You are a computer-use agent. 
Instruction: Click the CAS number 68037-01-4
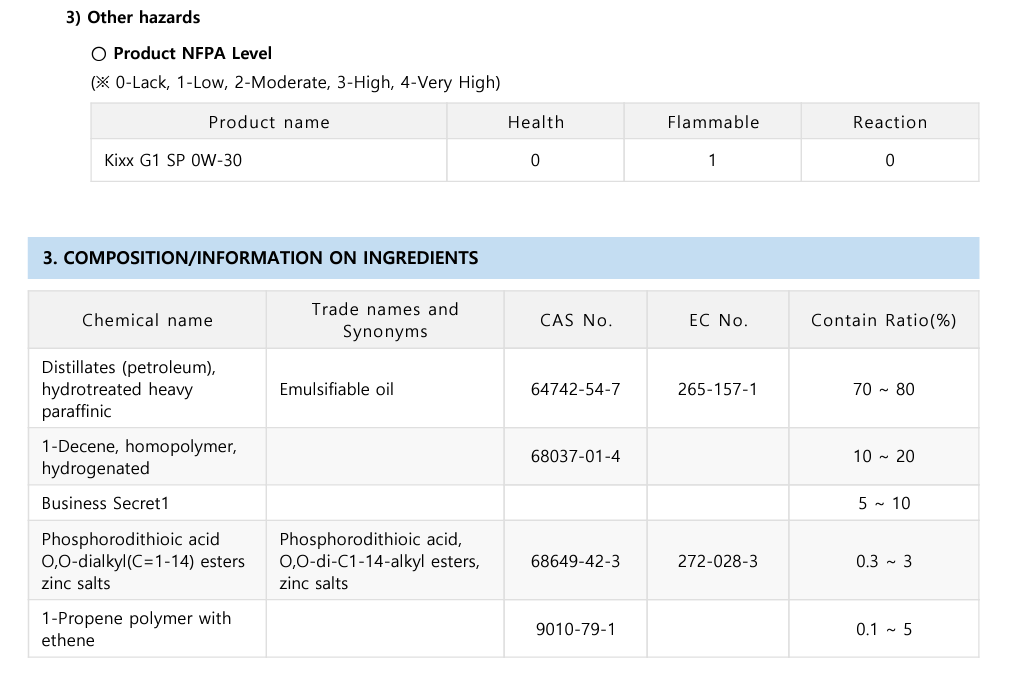(x=575, y=456)
